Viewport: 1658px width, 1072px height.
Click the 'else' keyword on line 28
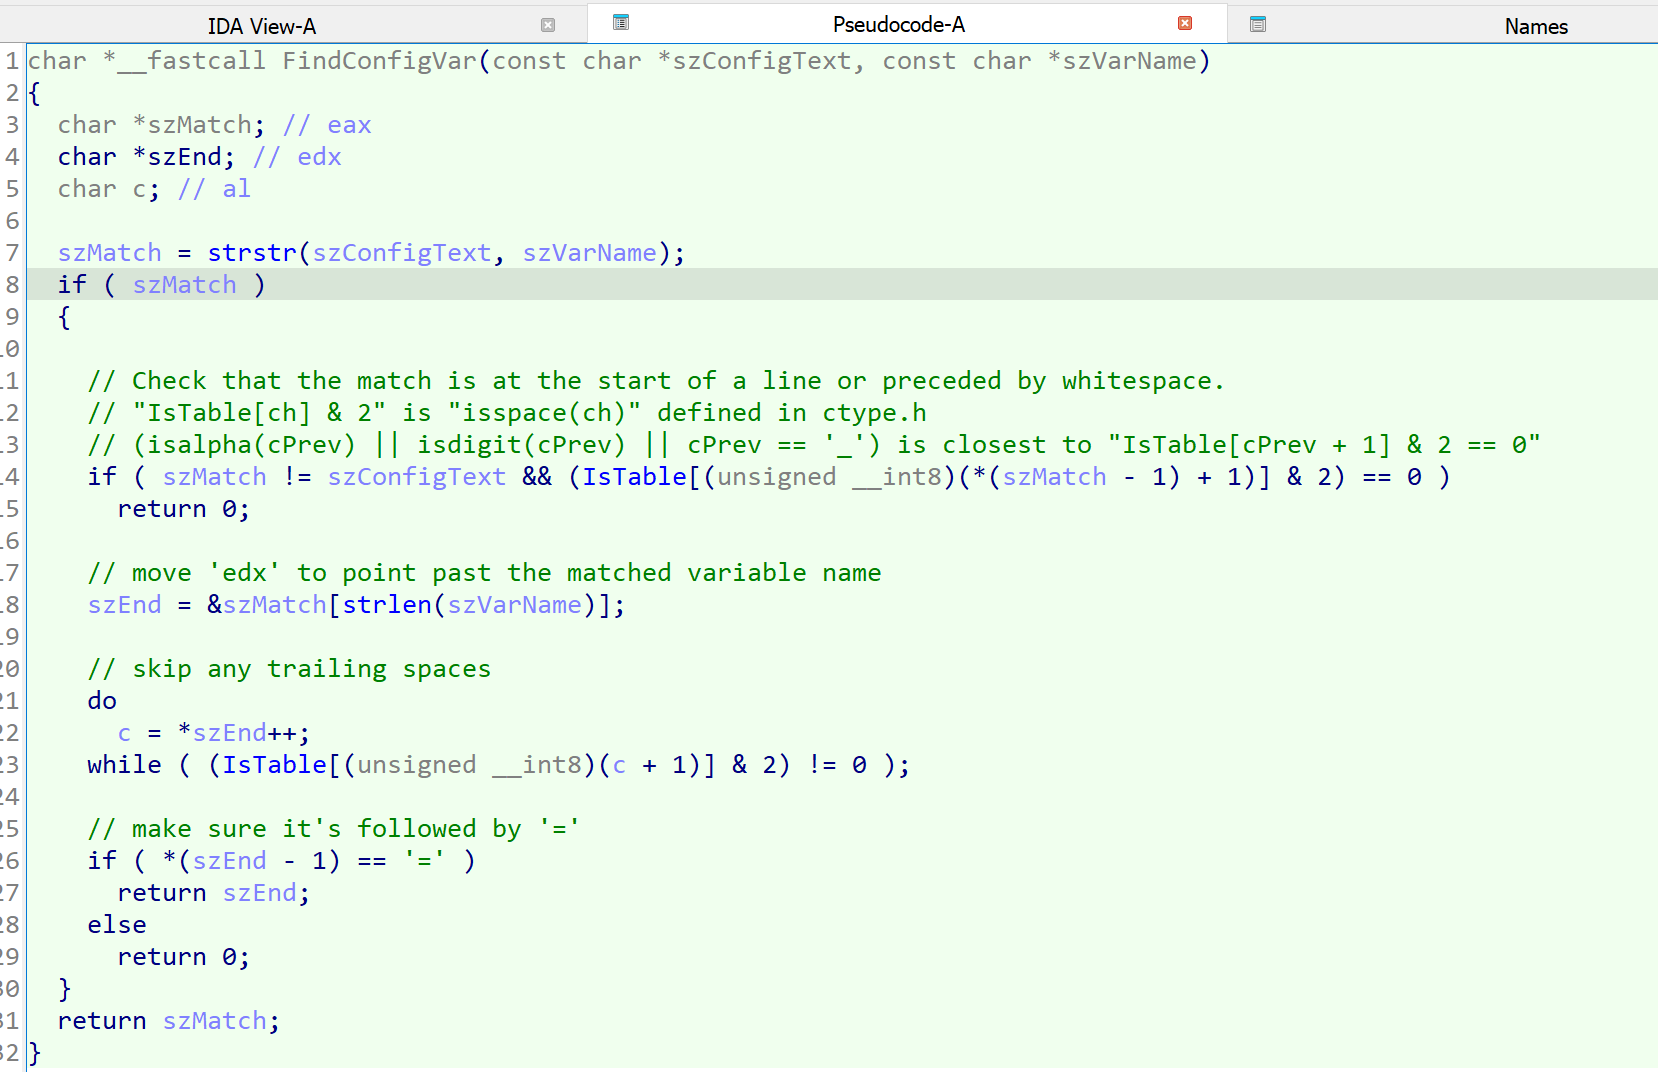pyautogui.click(x=117, y=925)
